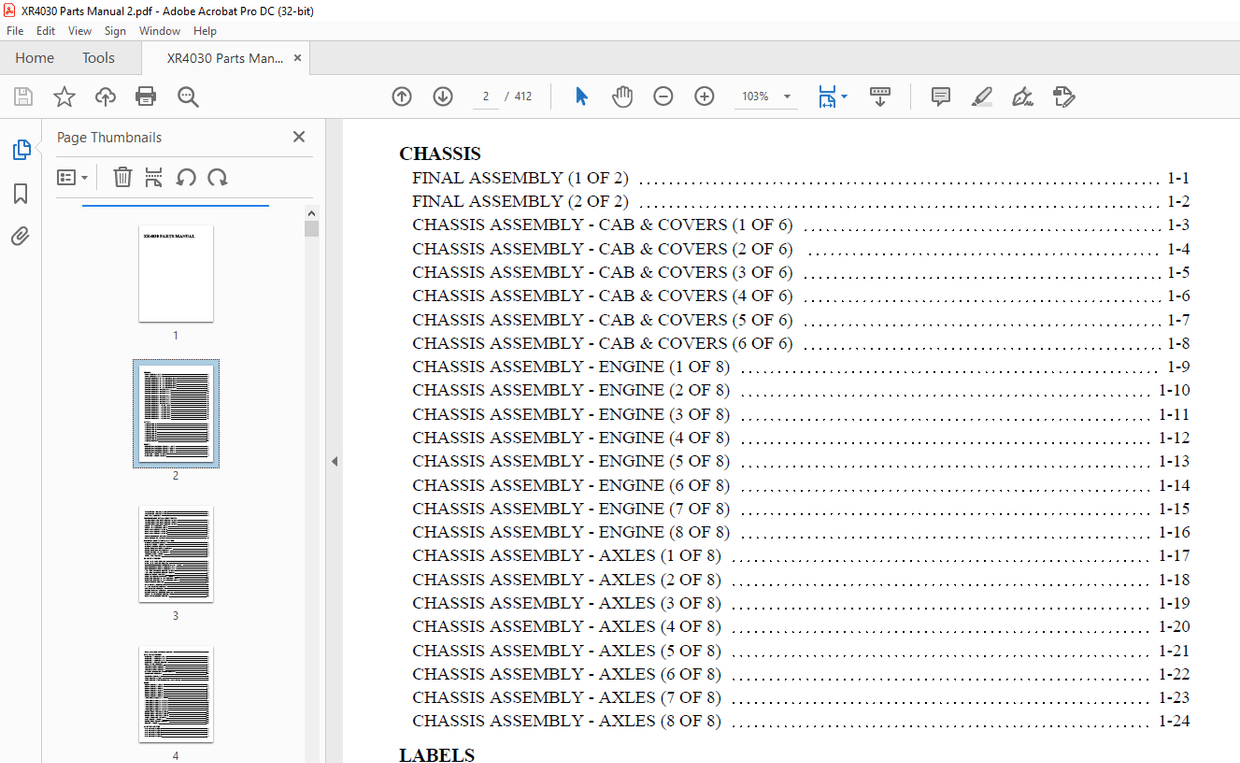Image resolution: width=1240 pixels, height=763 pixels.
Task: Select the Highlight text tool
Action: point(981,96)
